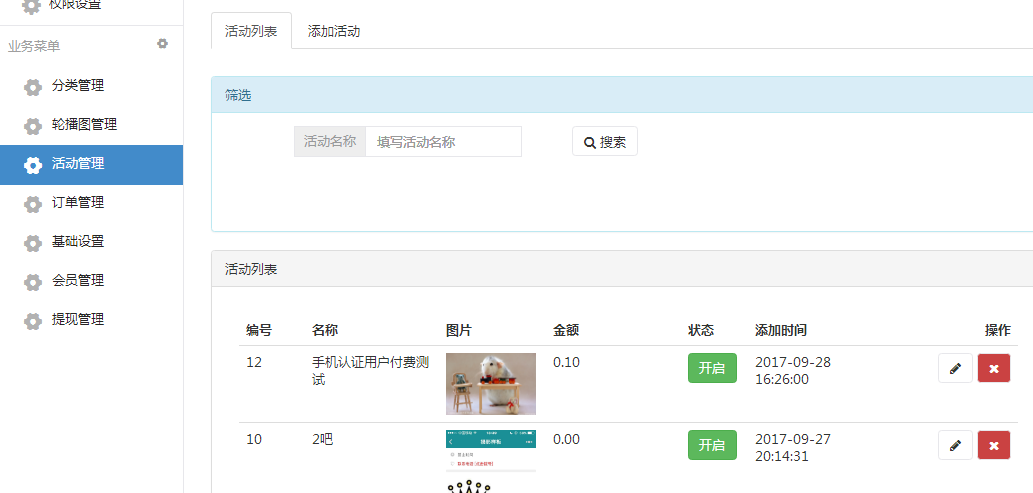Go to 基础设置 in the sidebar

(x=78, y=242)
